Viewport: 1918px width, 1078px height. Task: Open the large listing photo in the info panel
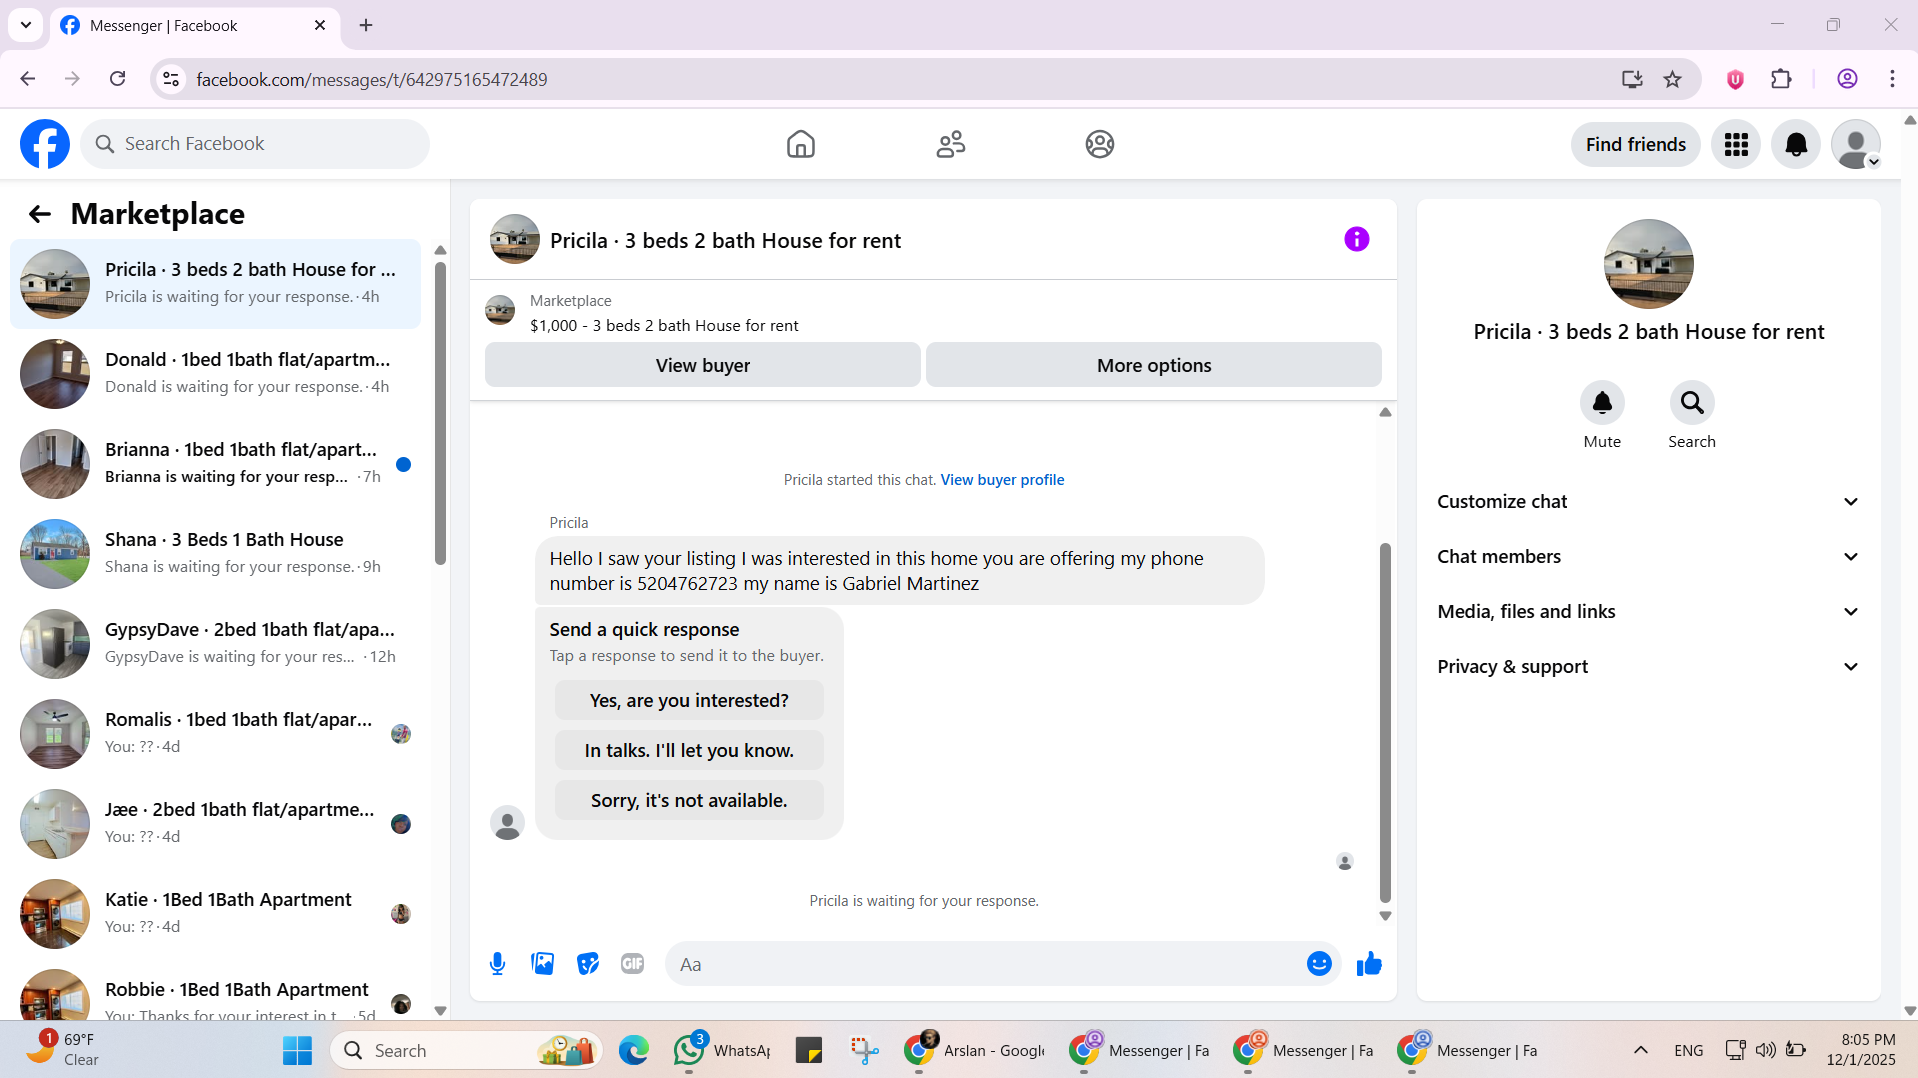pyautogui.click(x=1648, y=264)
